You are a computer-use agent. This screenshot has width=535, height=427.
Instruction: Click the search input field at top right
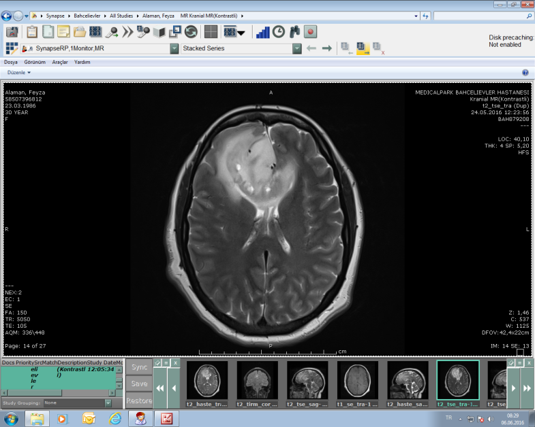coord(483,16)
